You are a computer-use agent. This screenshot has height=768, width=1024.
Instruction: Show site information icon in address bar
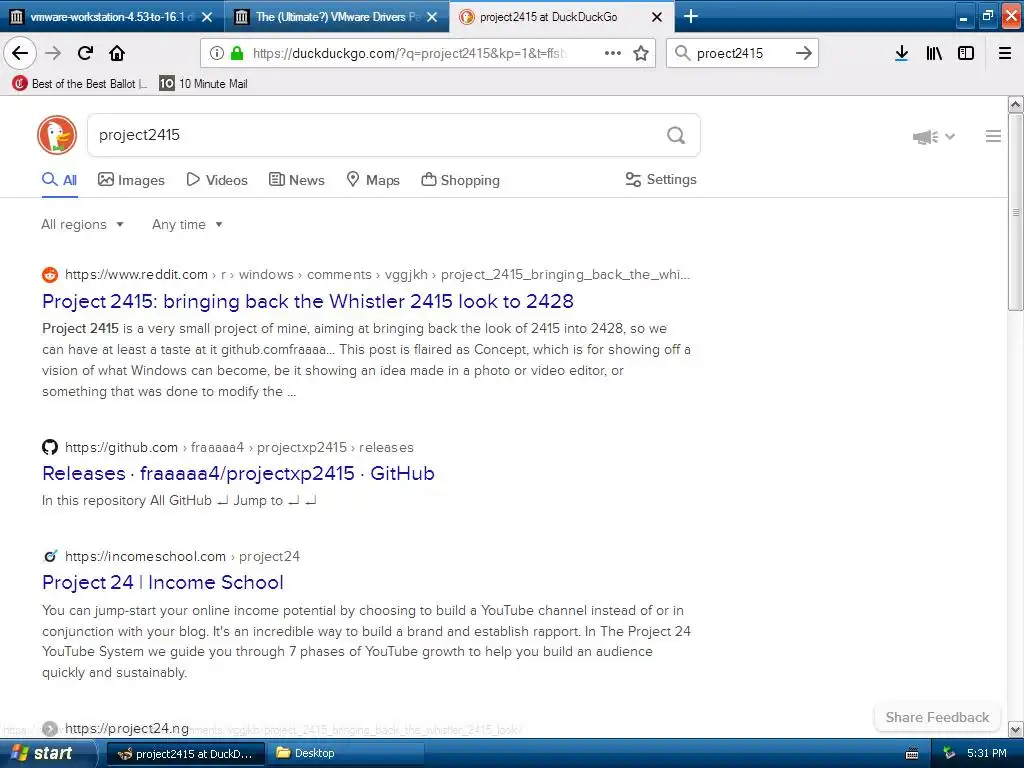click(217, 53)
